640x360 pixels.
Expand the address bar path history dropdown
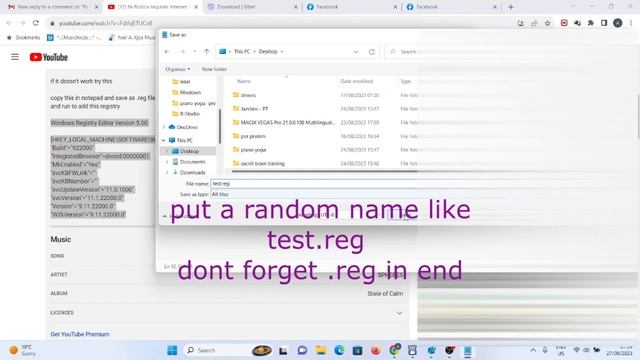[x=356, y=52]
